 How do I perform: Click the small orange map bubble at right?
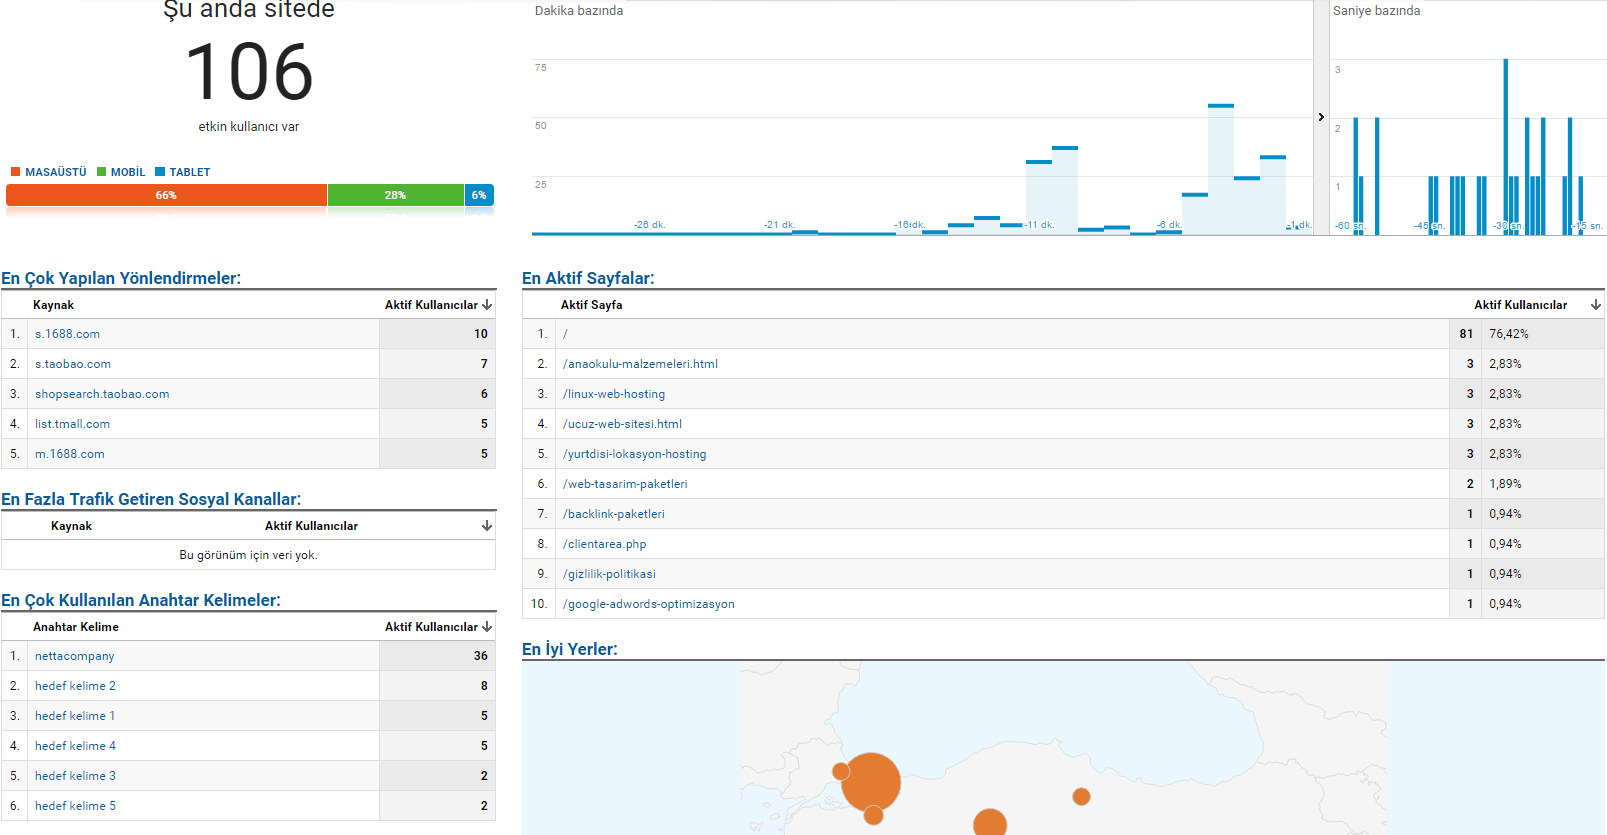pyautogui.click(x=1081, y=797)
